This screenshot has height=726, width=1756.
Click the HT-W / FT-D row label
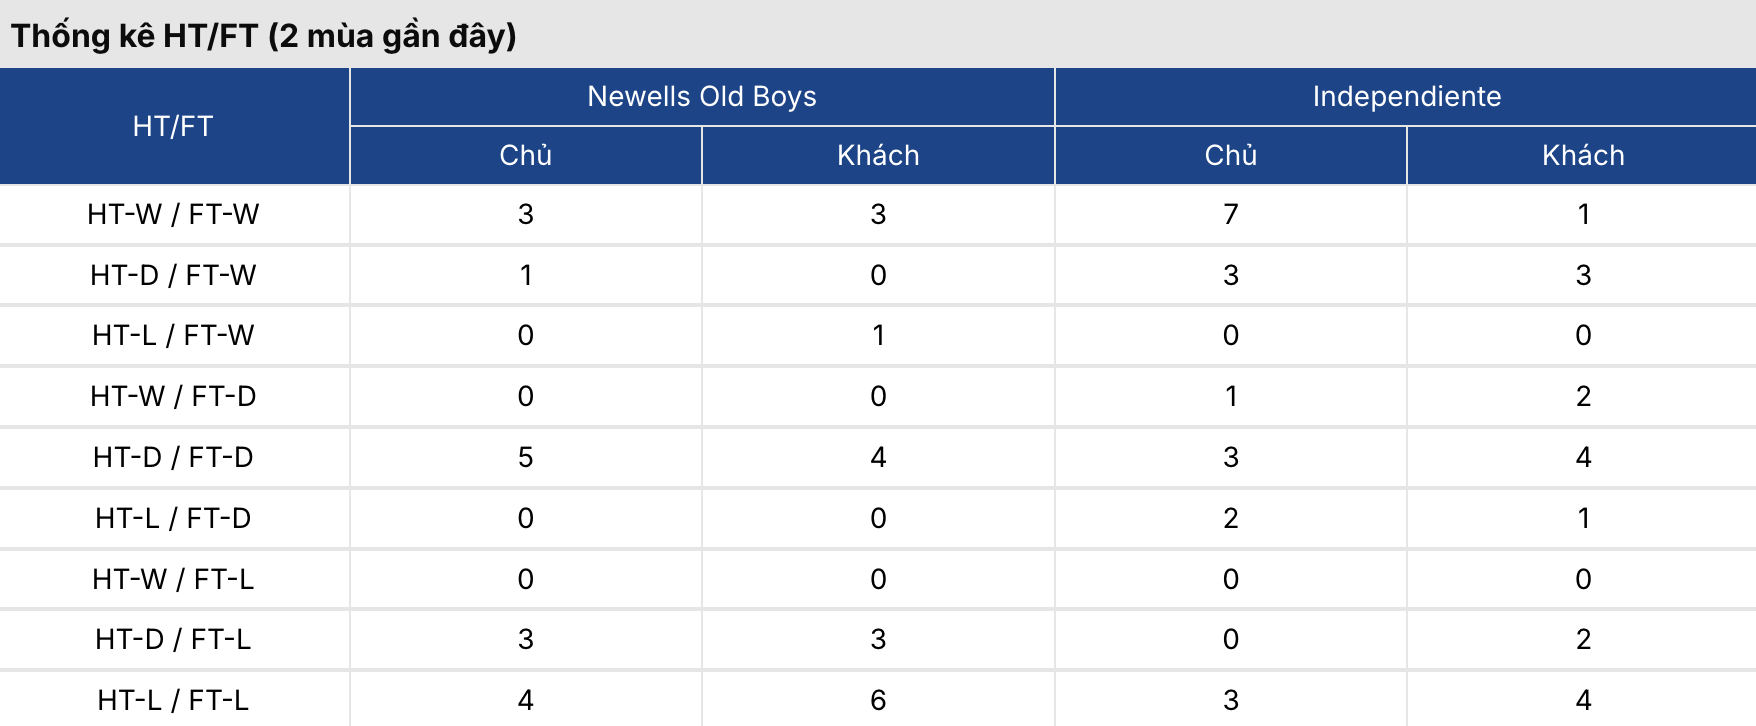[173, 396]
